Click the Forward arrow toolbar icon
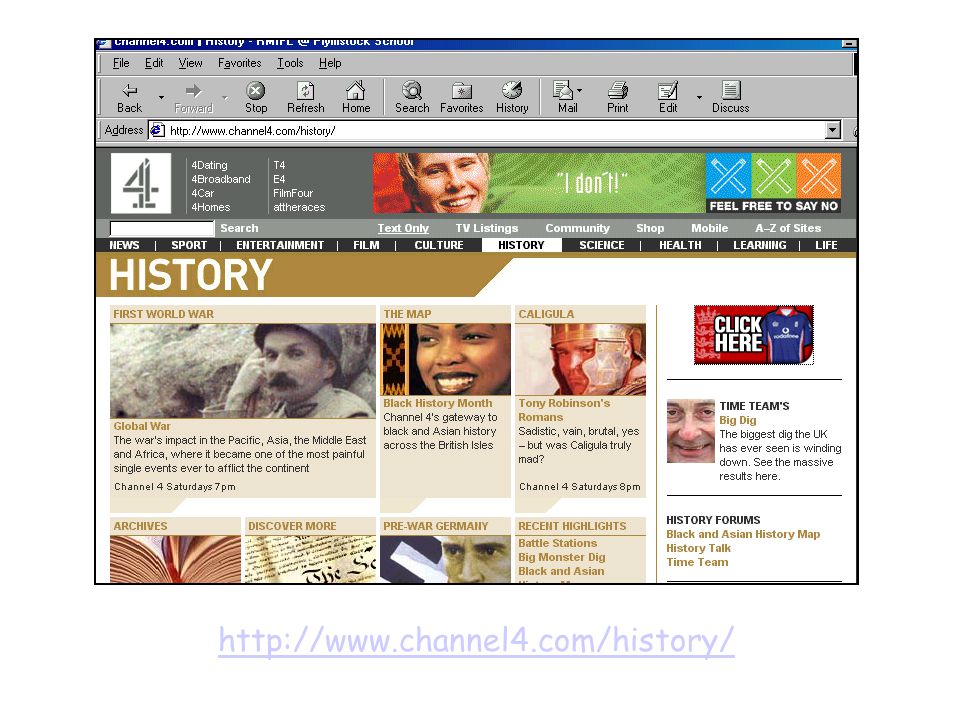The height and width of the screenshot is (720, 960). point(193,91)
